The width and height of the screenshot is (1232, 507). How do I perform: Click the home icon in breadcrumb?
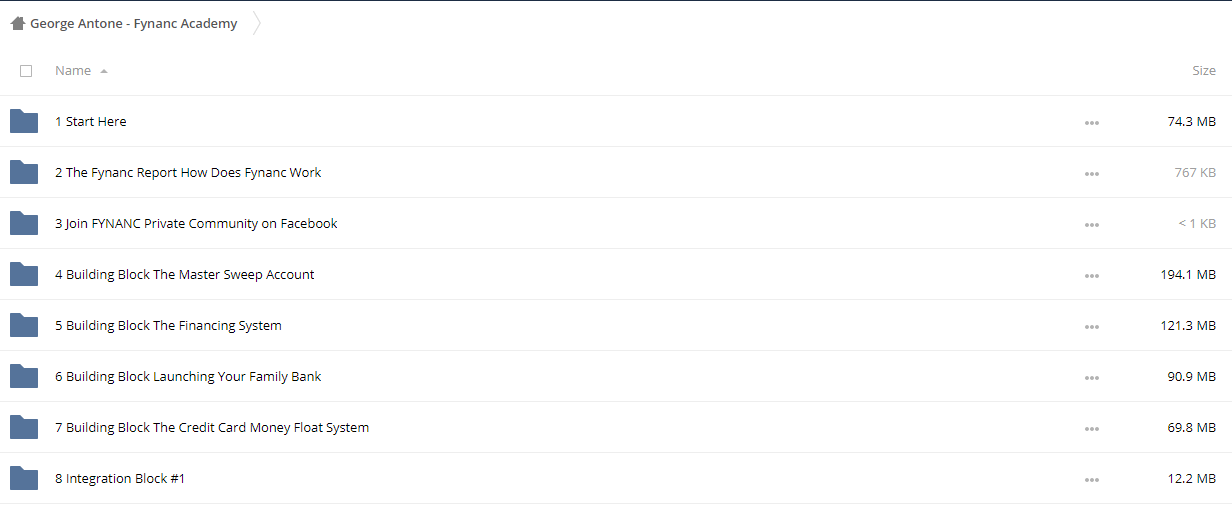click(17, 24)
